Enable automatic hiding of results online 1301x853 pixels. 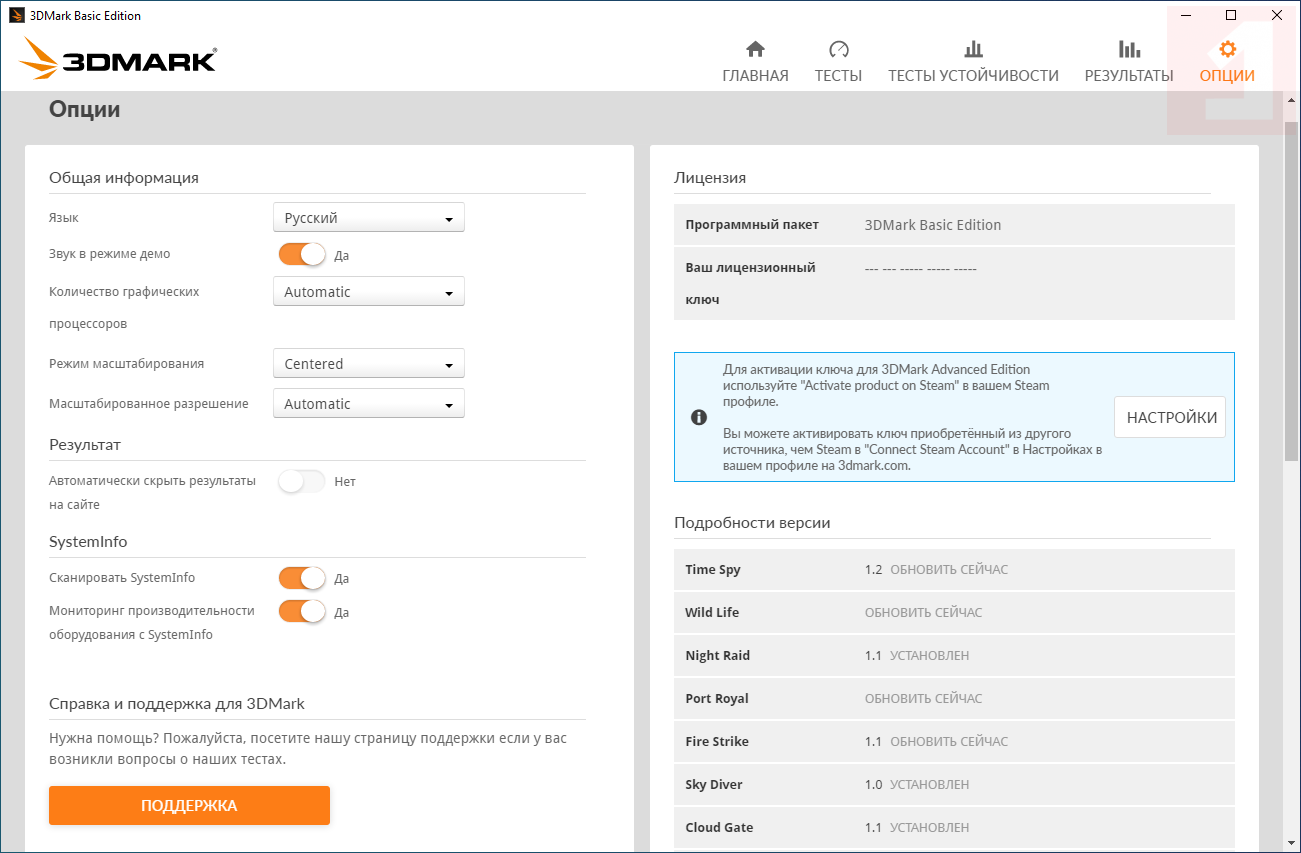pos(302,482)
